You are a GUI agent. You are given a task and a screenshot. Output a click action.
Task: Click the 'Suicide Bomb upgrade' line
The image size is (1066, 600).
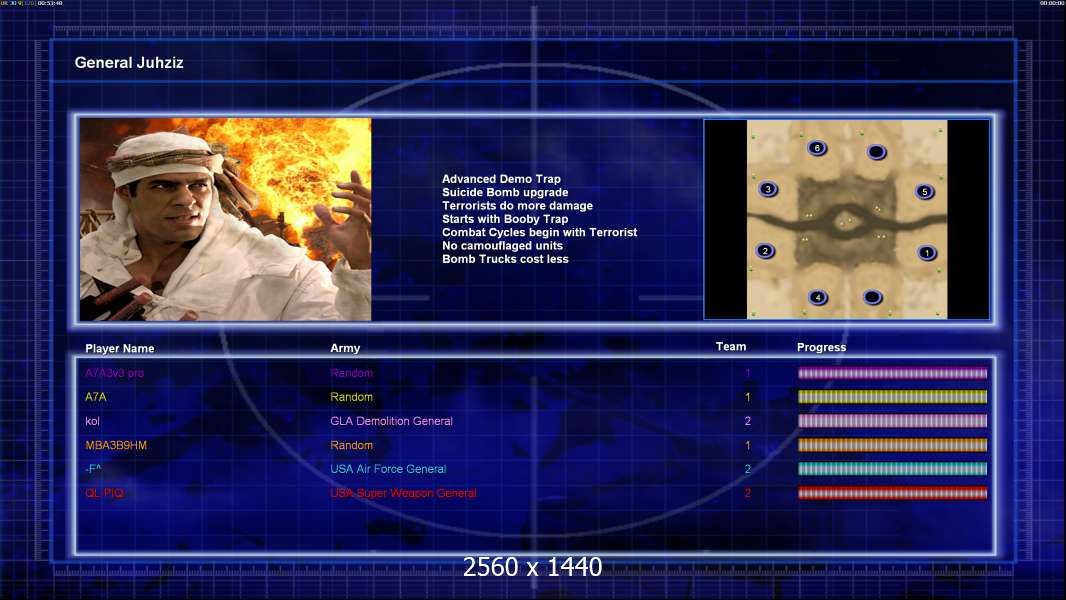click(x=505, y=192)
